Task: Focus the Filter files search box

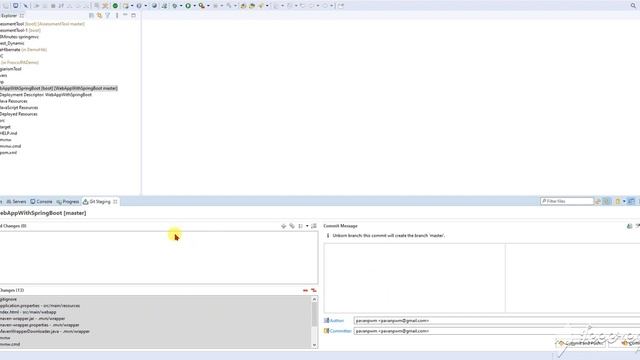Action: point(567,201)
